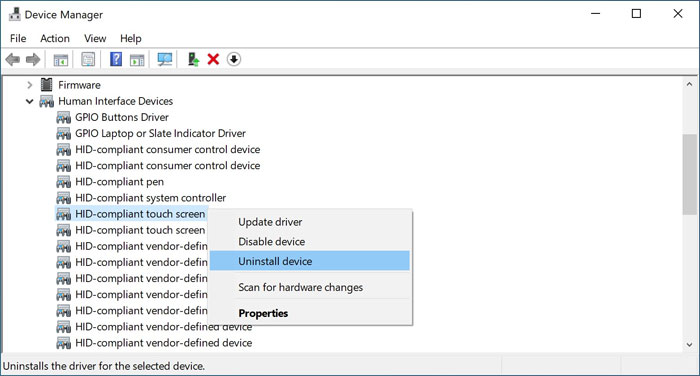Open the Action menu

pyautogui.click(x=55, y=38)
